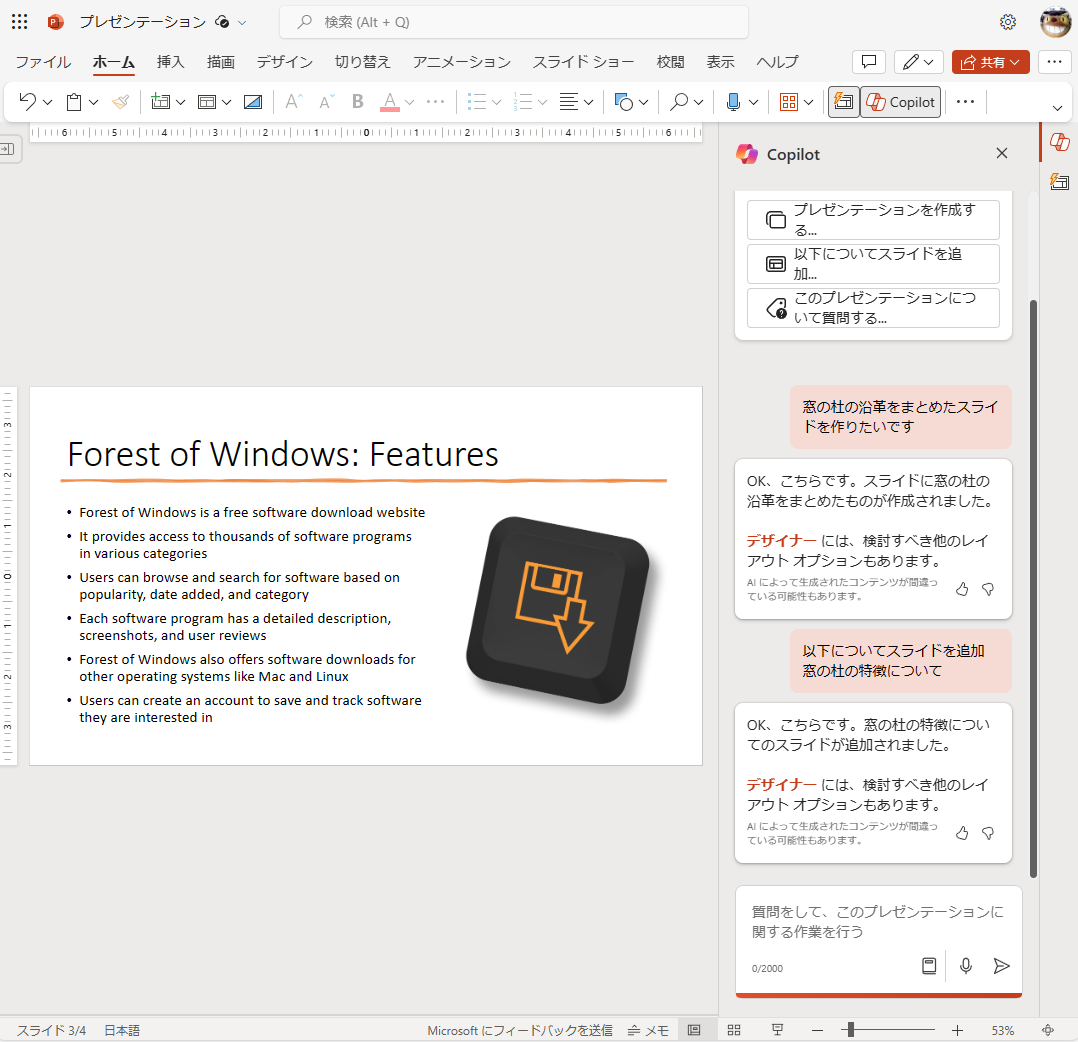Open the shapes tool
The image size is (1078, 1042).
624,102
